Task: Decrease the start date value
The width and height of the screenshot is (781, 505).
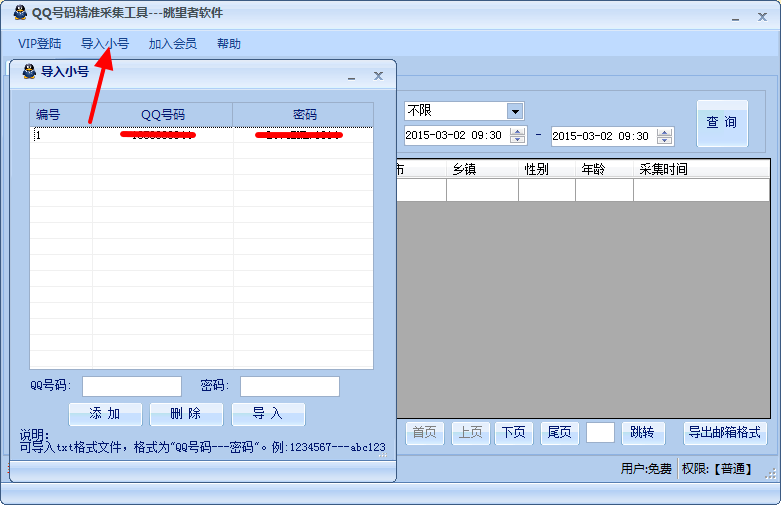Action: click(518, 139)
